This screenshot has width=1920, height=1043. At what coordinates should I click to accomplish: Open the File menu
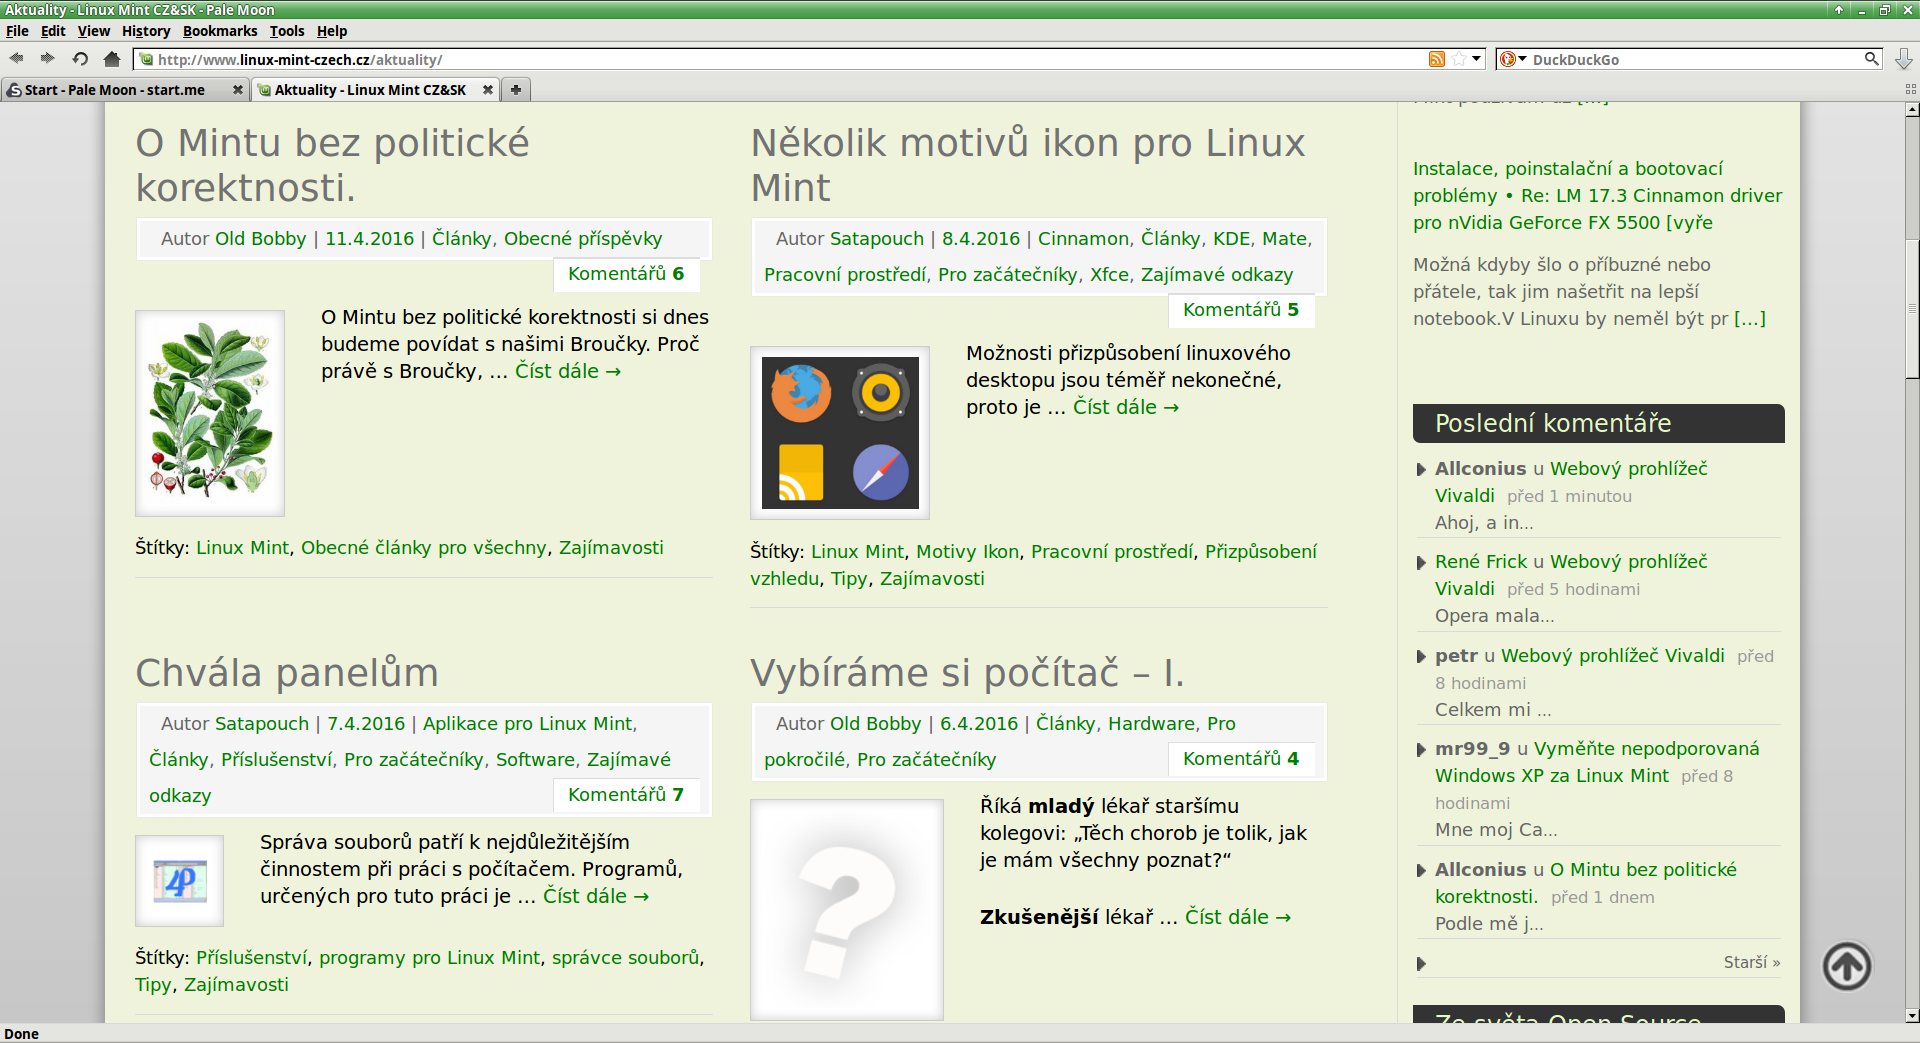pyautogui.click(x=17, y=31)
